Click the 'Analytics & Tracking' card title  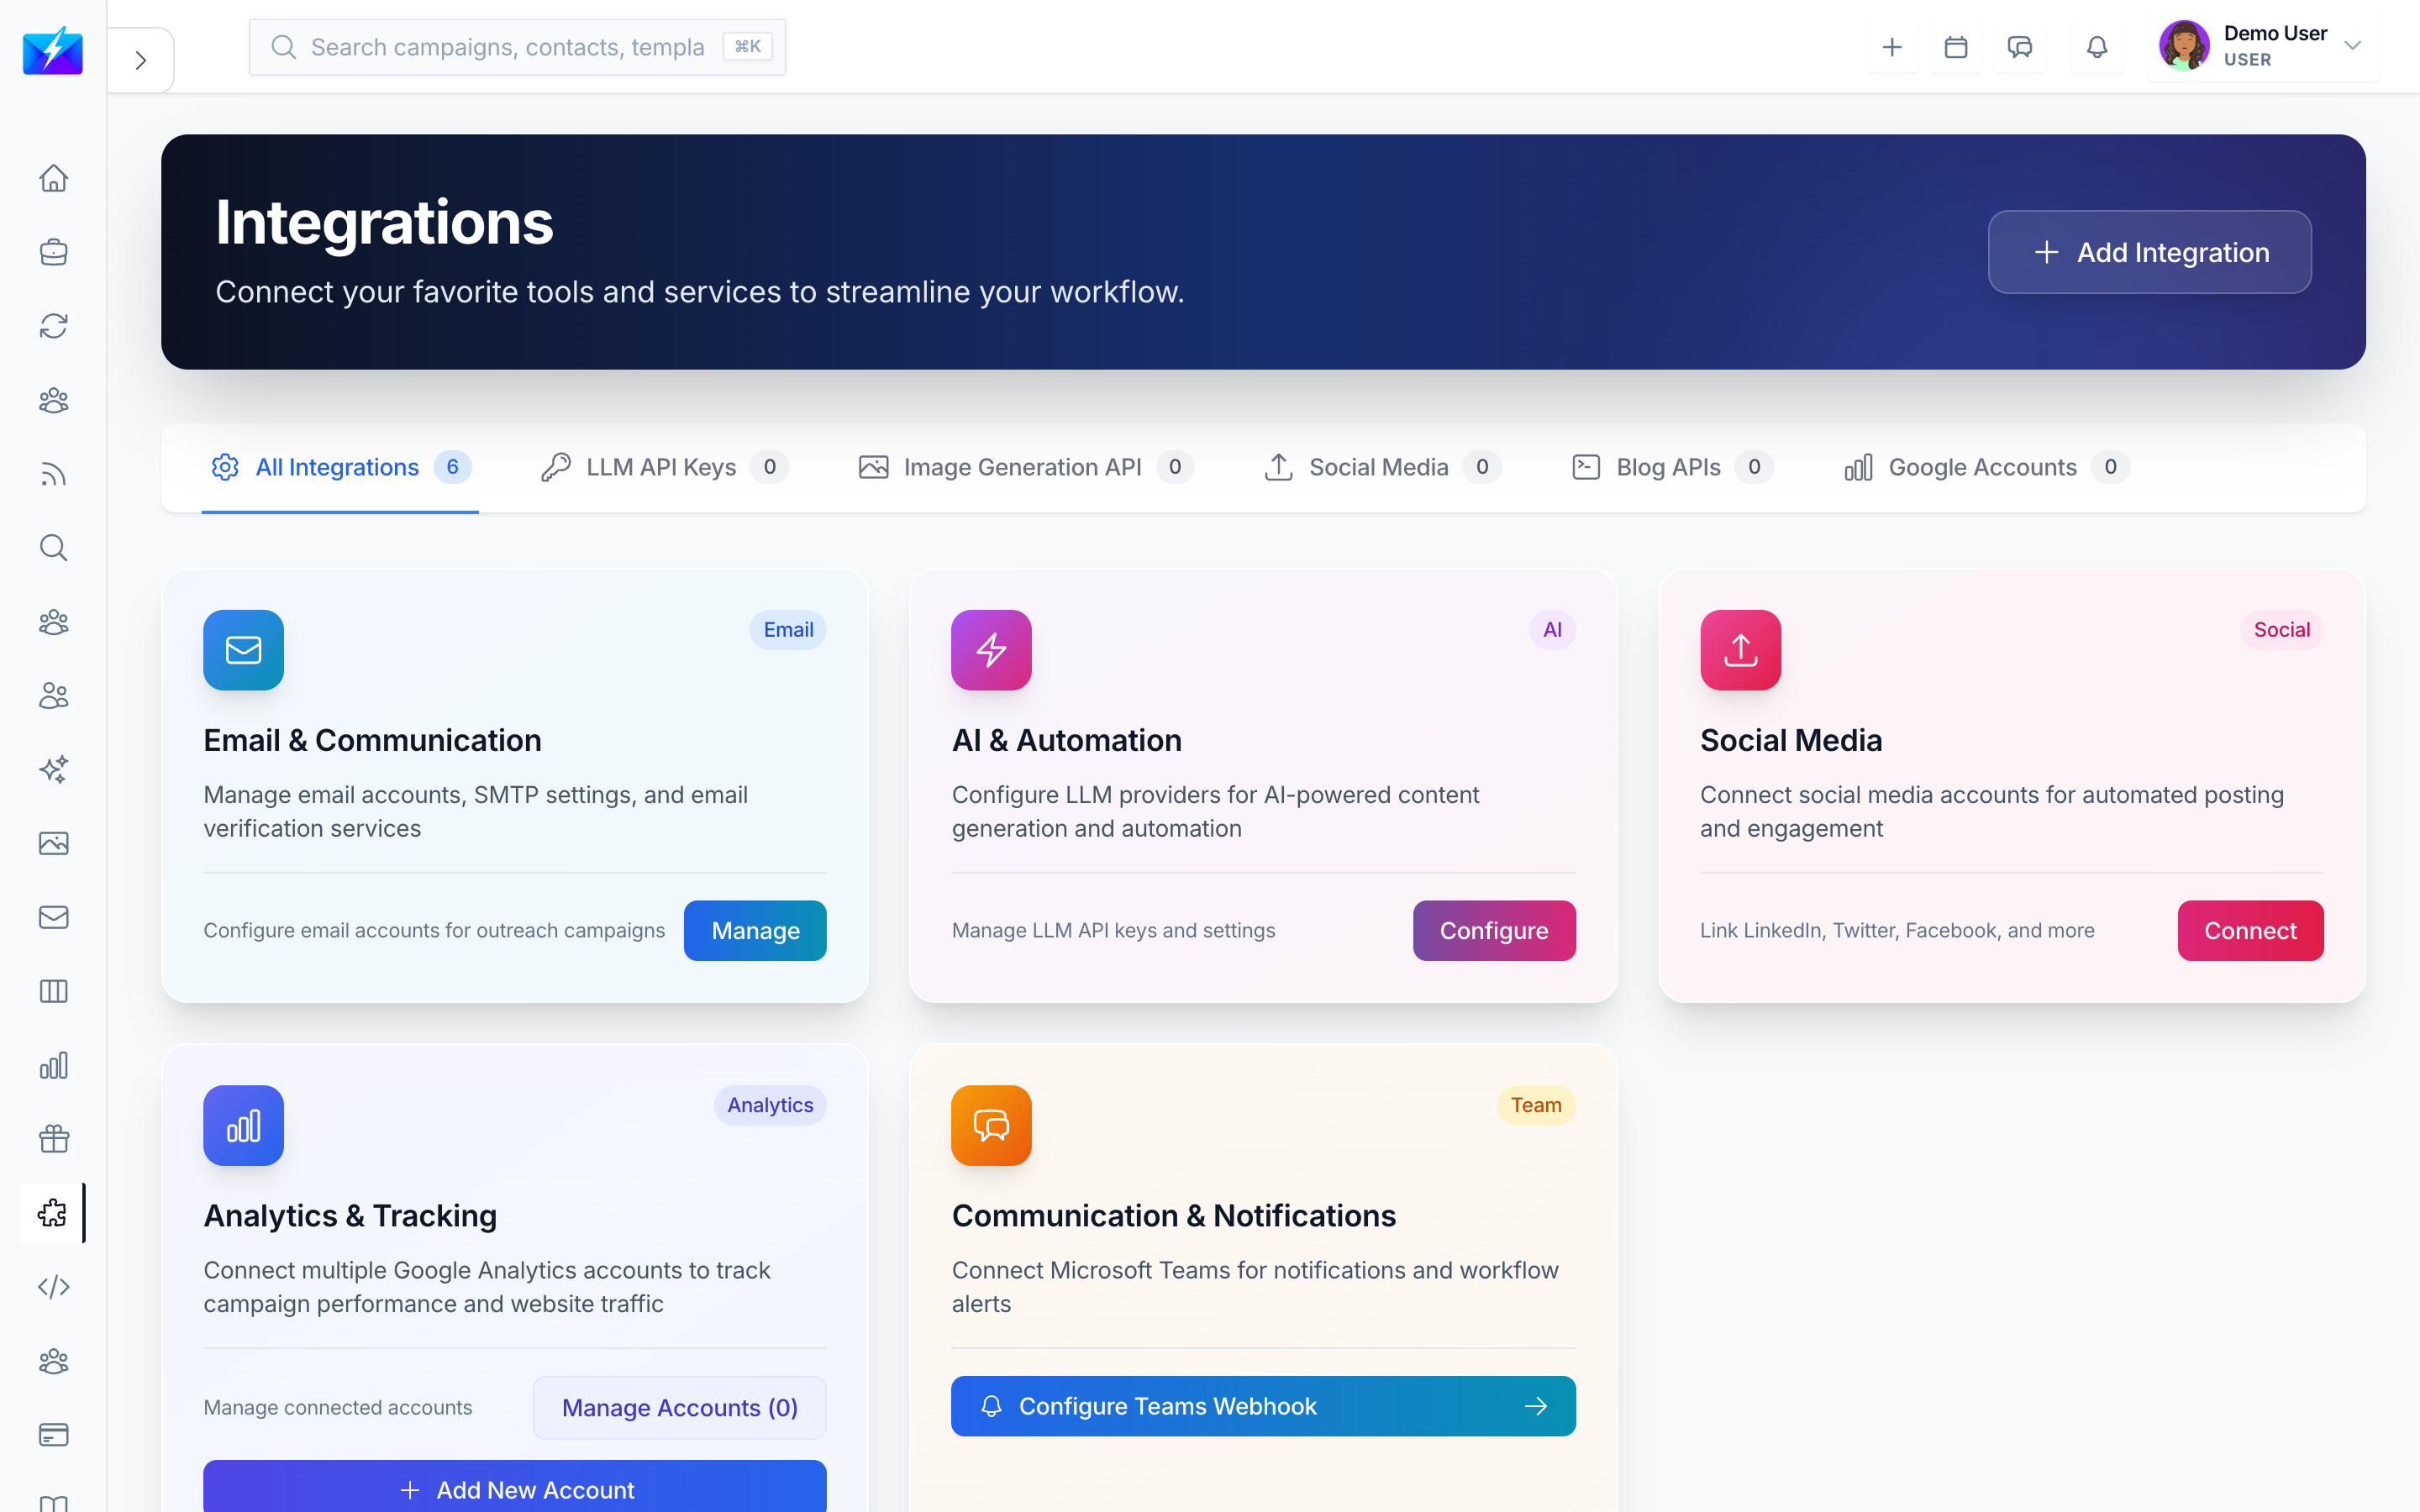pyautogui.click(x=350, y=1215)
